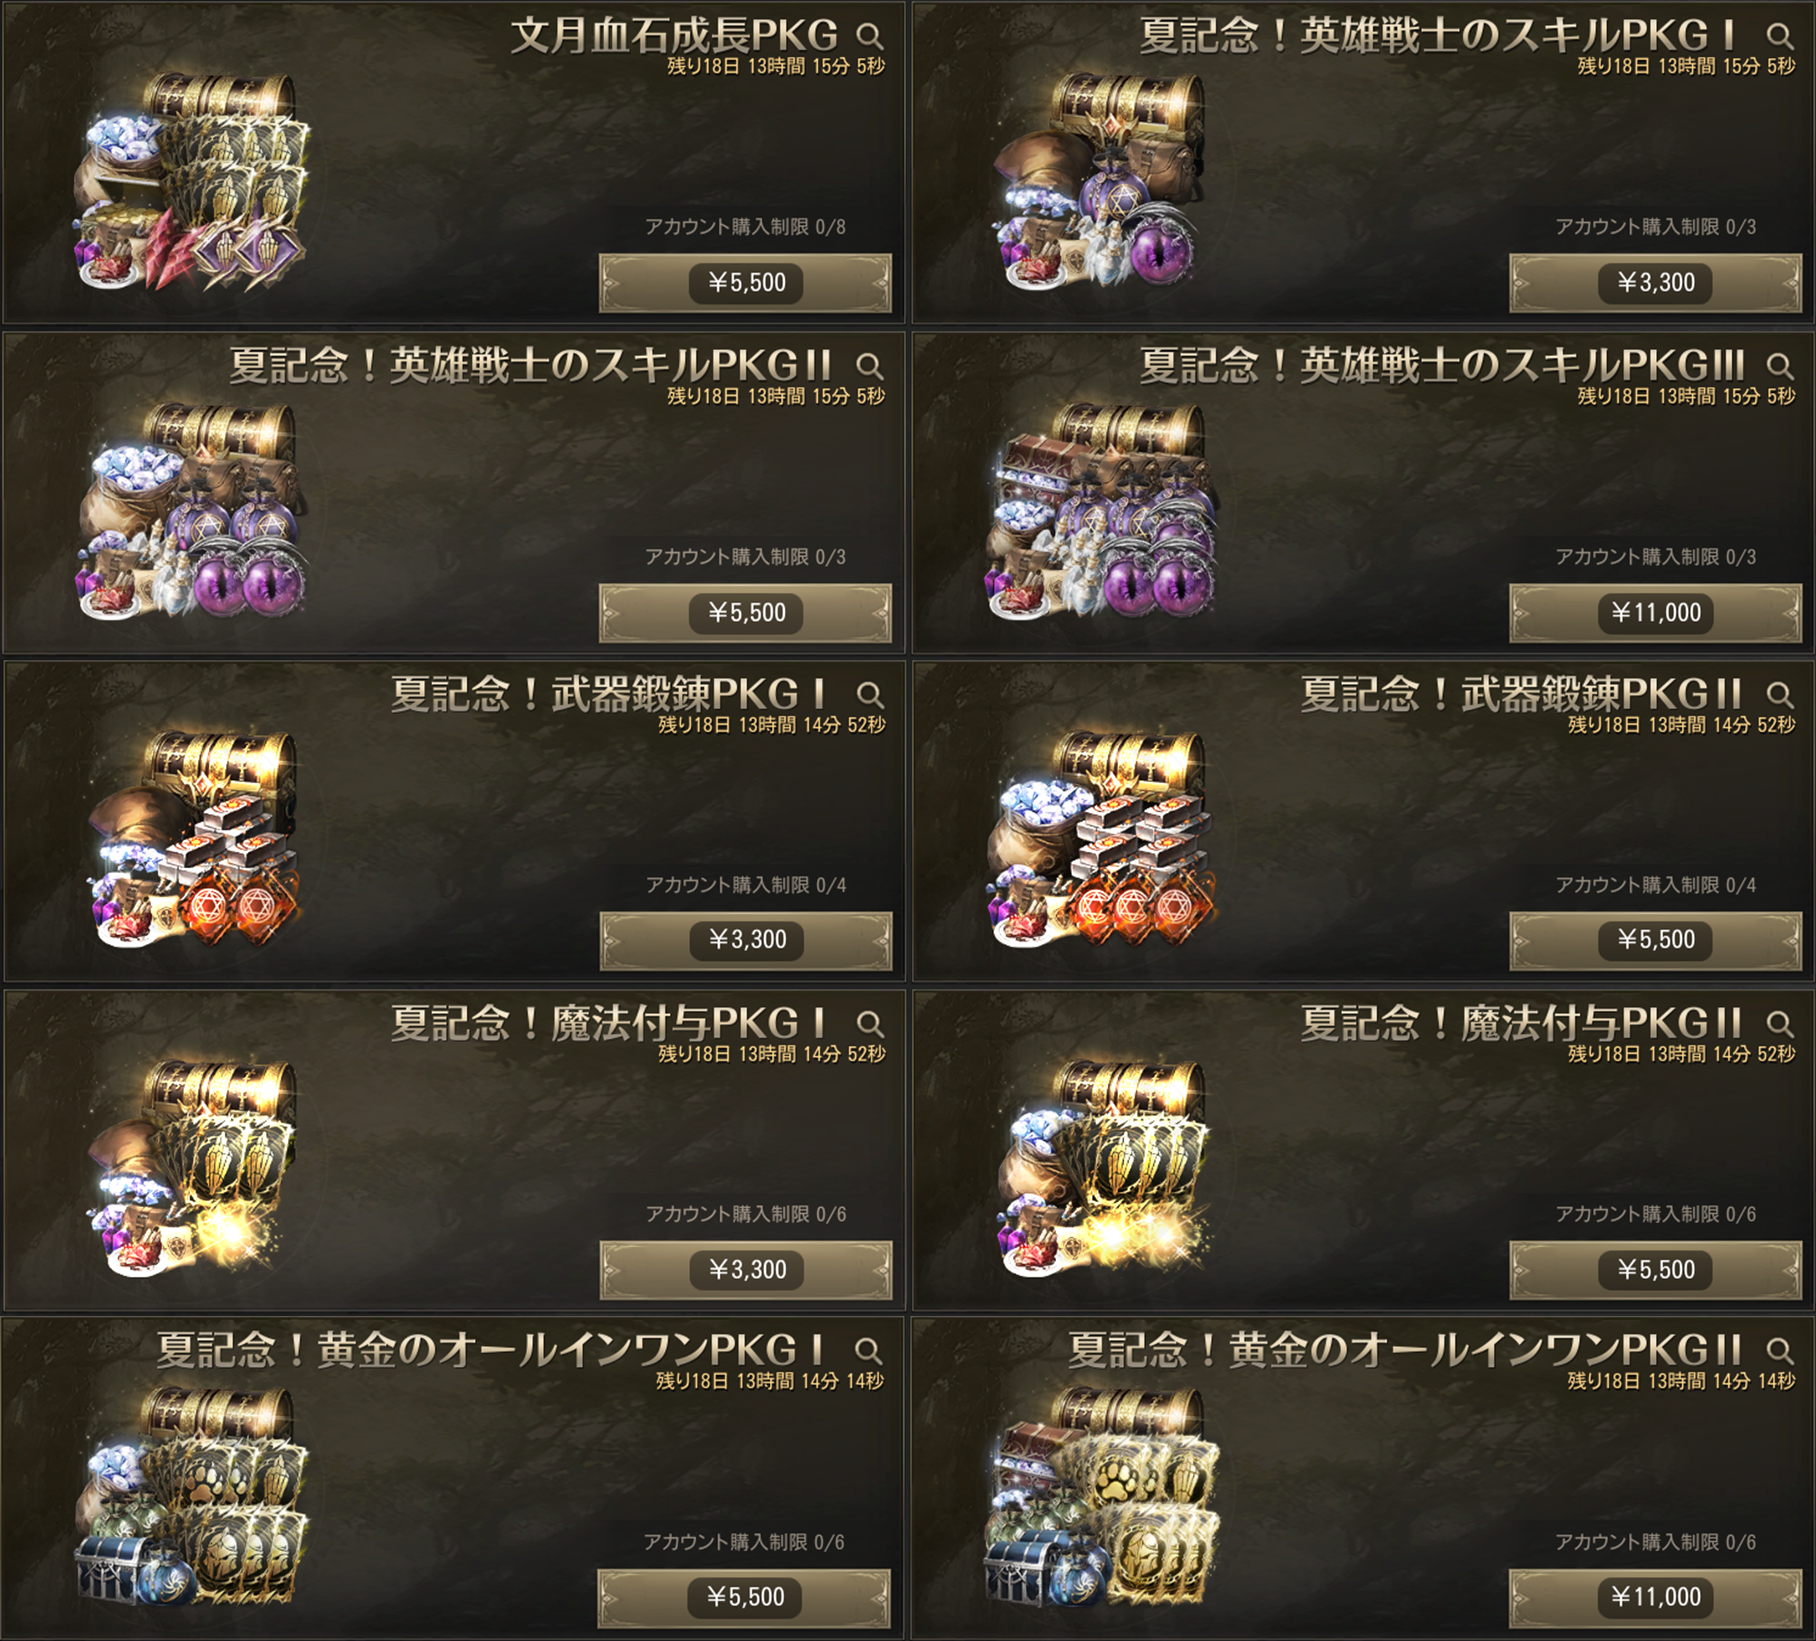Click magnifier beside 英雄戦士のスキルPKG II
Image resolution: width=1816 pixels, height=1641 pixels.
(x=870, y=366)
